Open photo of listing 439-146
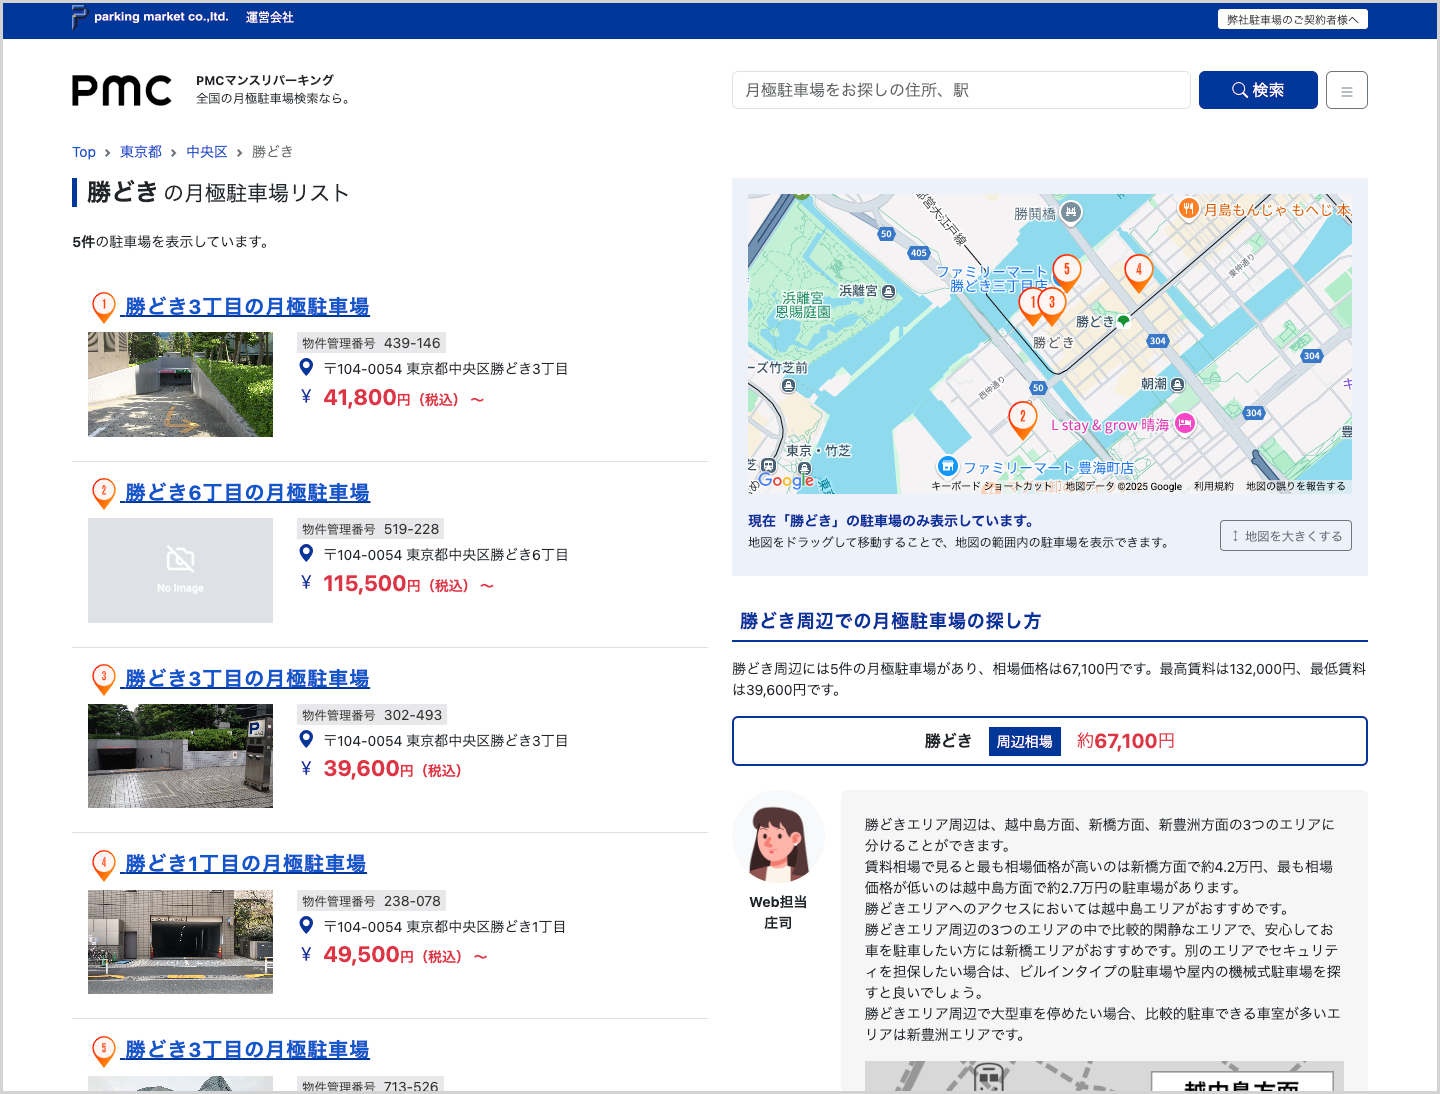Screen dimensions: 1440x1094 pos(180,385)
